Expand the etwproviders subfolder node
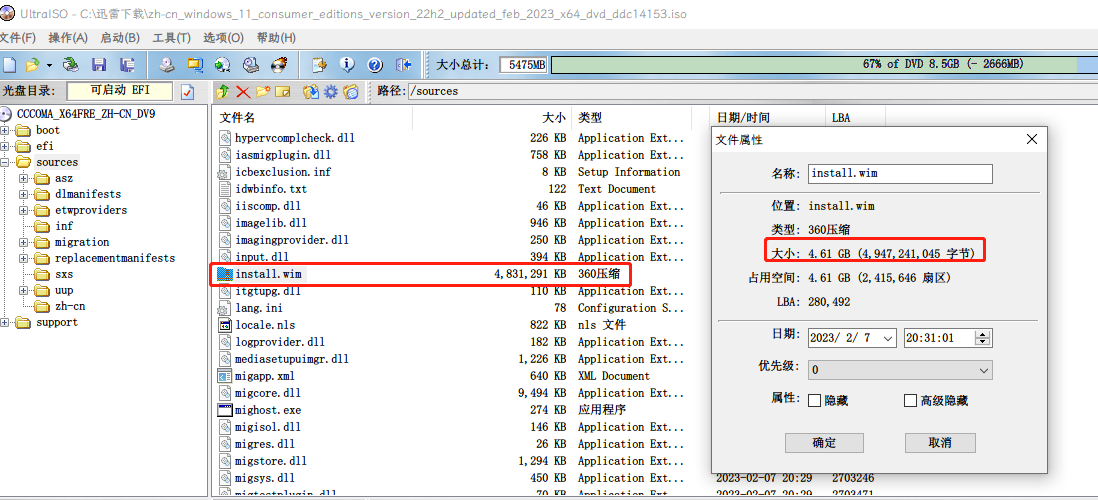This screenshot has height=500, width=1098. pos(24,210)
